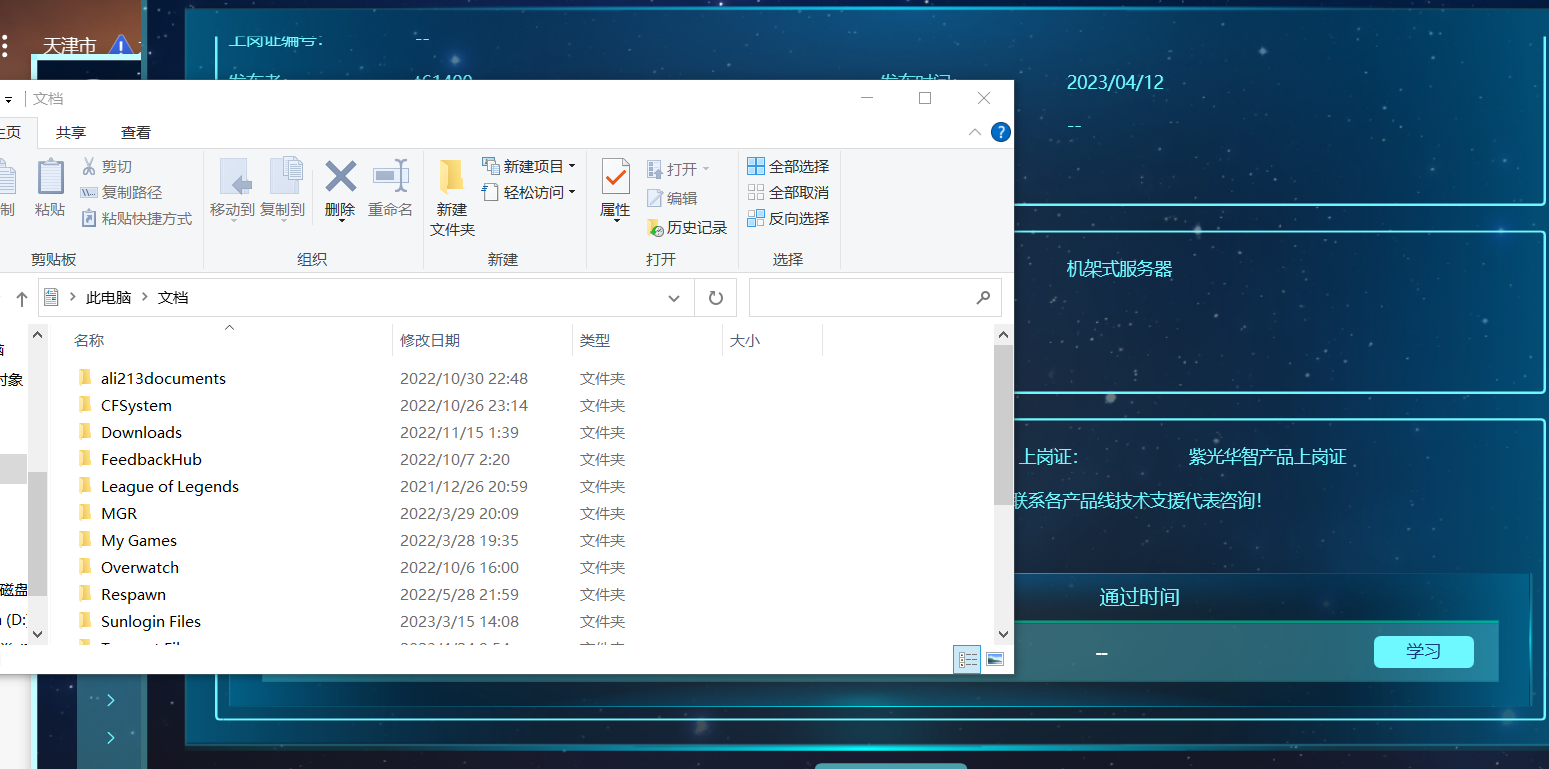Select the CFSystem folder

pyautogui.click(x=136, y=405)
